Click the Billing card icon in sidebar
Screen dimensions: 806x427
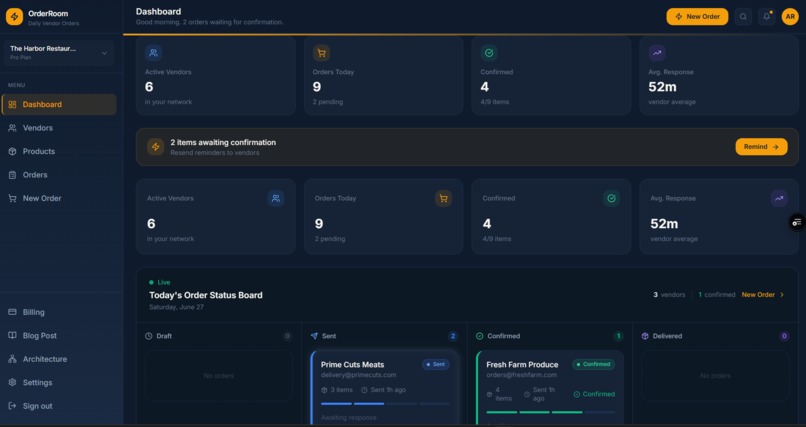point(12,312)
